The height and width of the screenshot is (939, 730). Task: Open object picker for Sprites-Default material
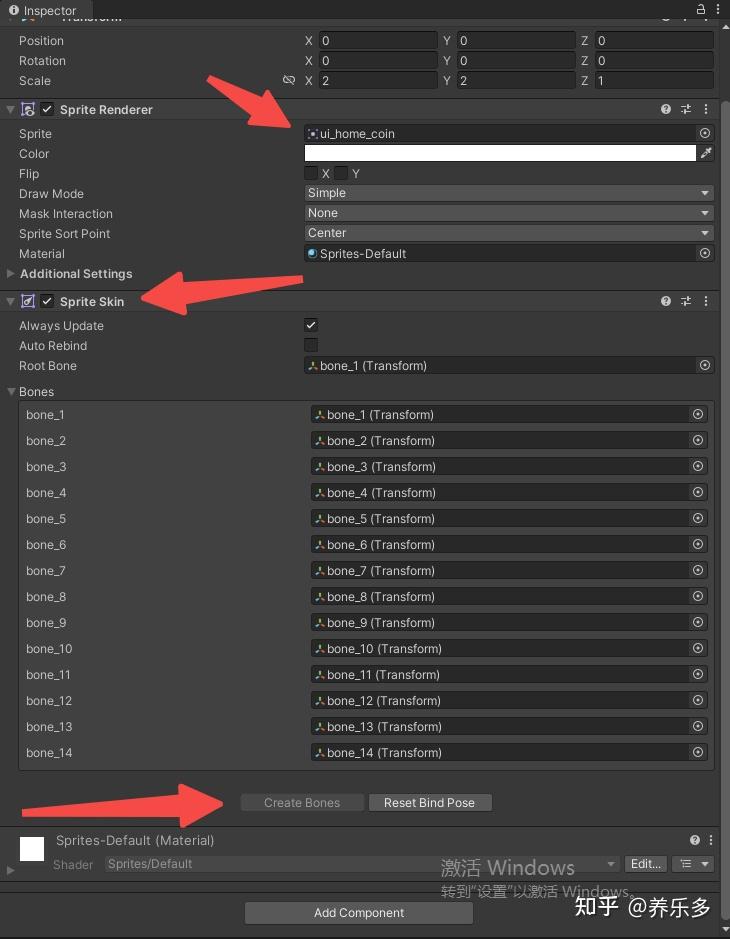pyautogui.click(x=705, y=253)
